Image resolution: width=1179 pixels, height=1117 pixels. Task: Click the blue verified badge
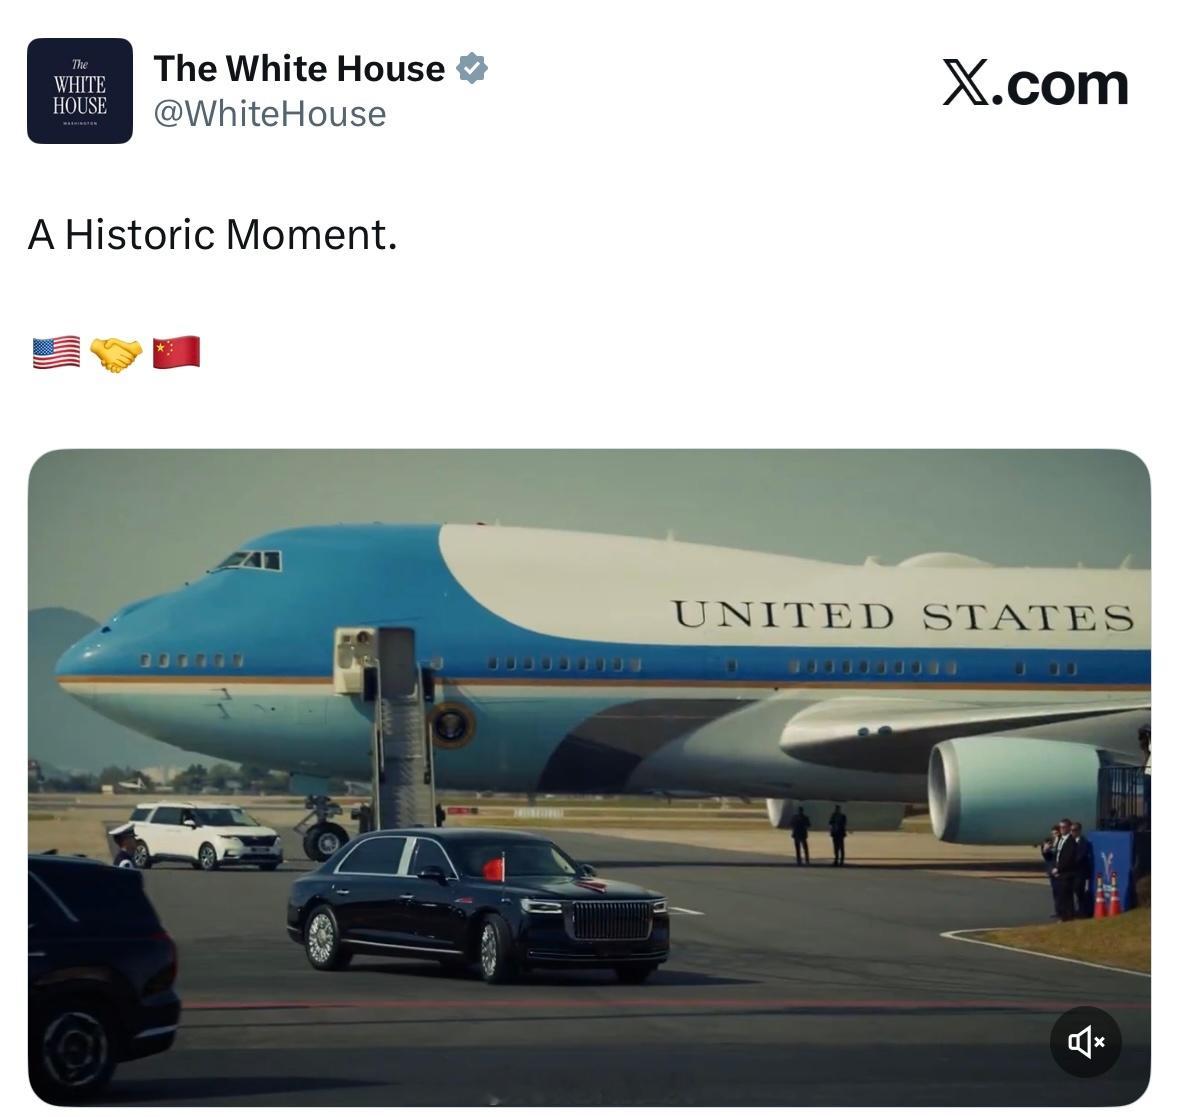tap(471, 68)
